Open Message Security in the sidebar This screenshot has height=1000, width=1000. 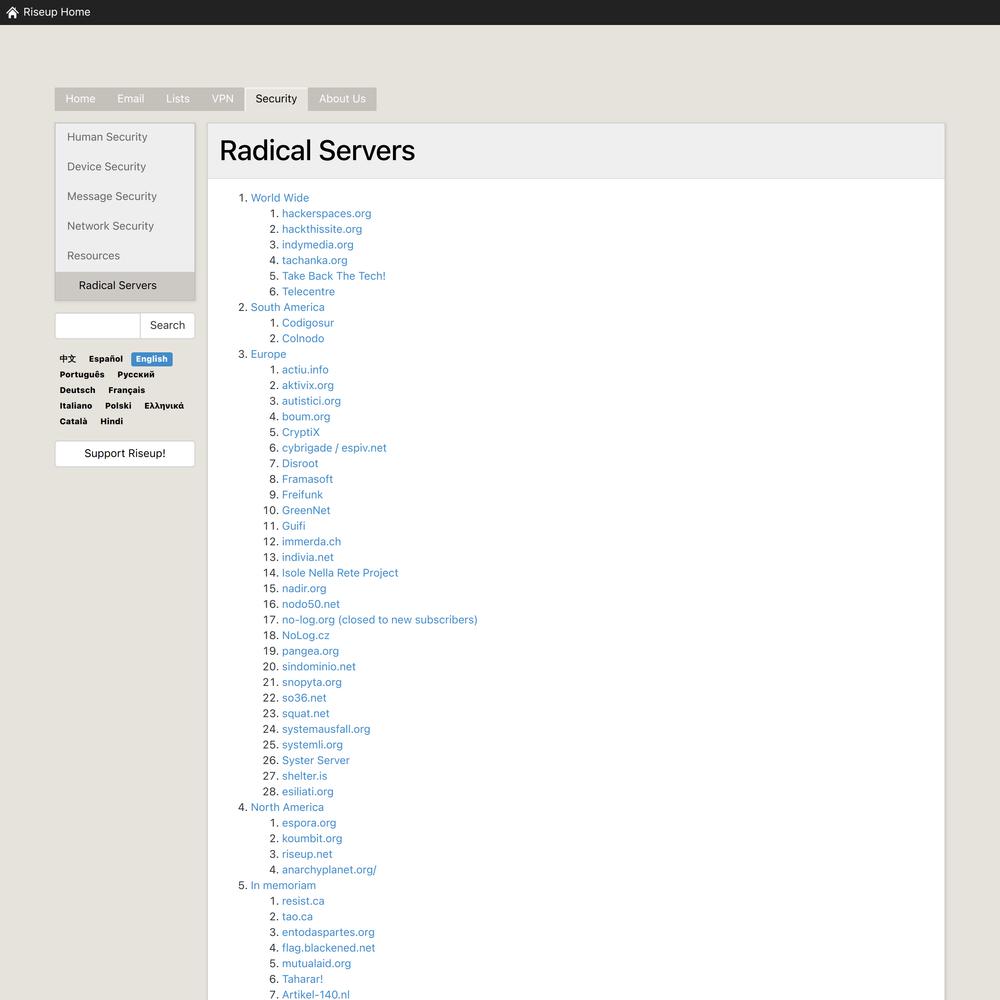point(125,196)
